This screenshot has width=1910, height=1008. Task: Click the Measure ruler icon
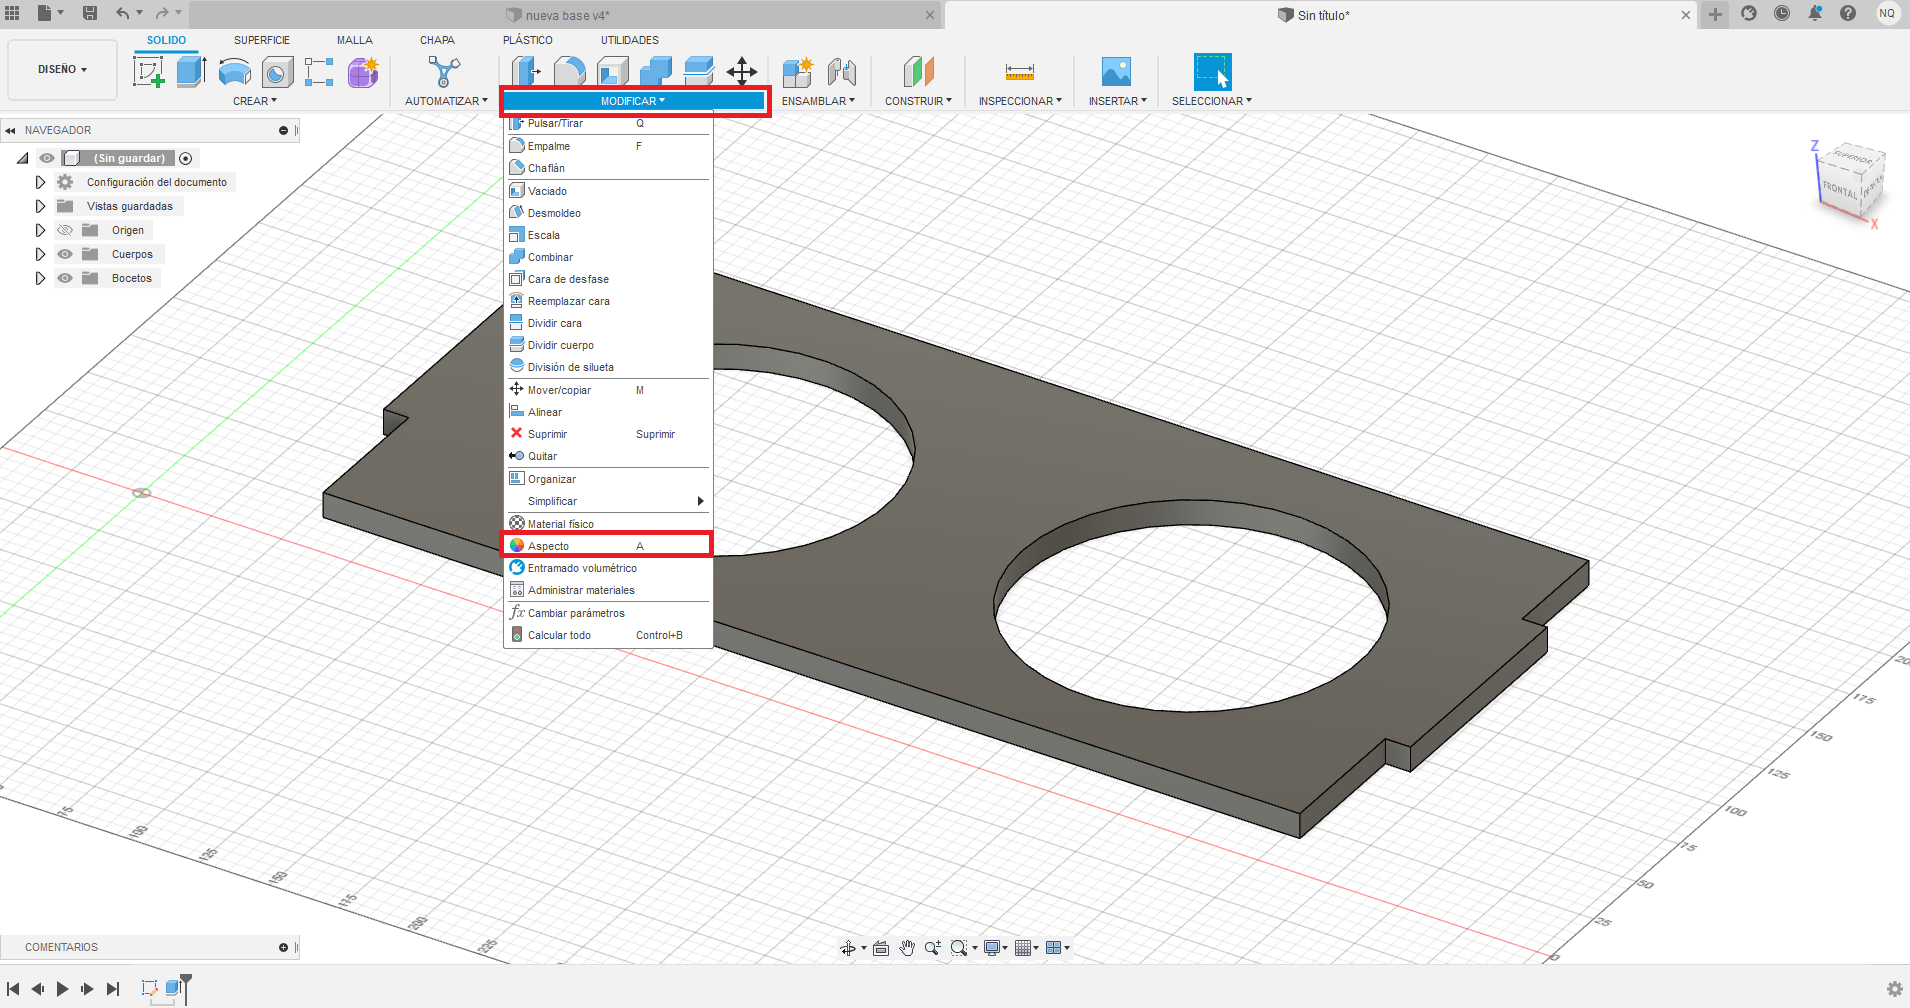click(1020, 72)
